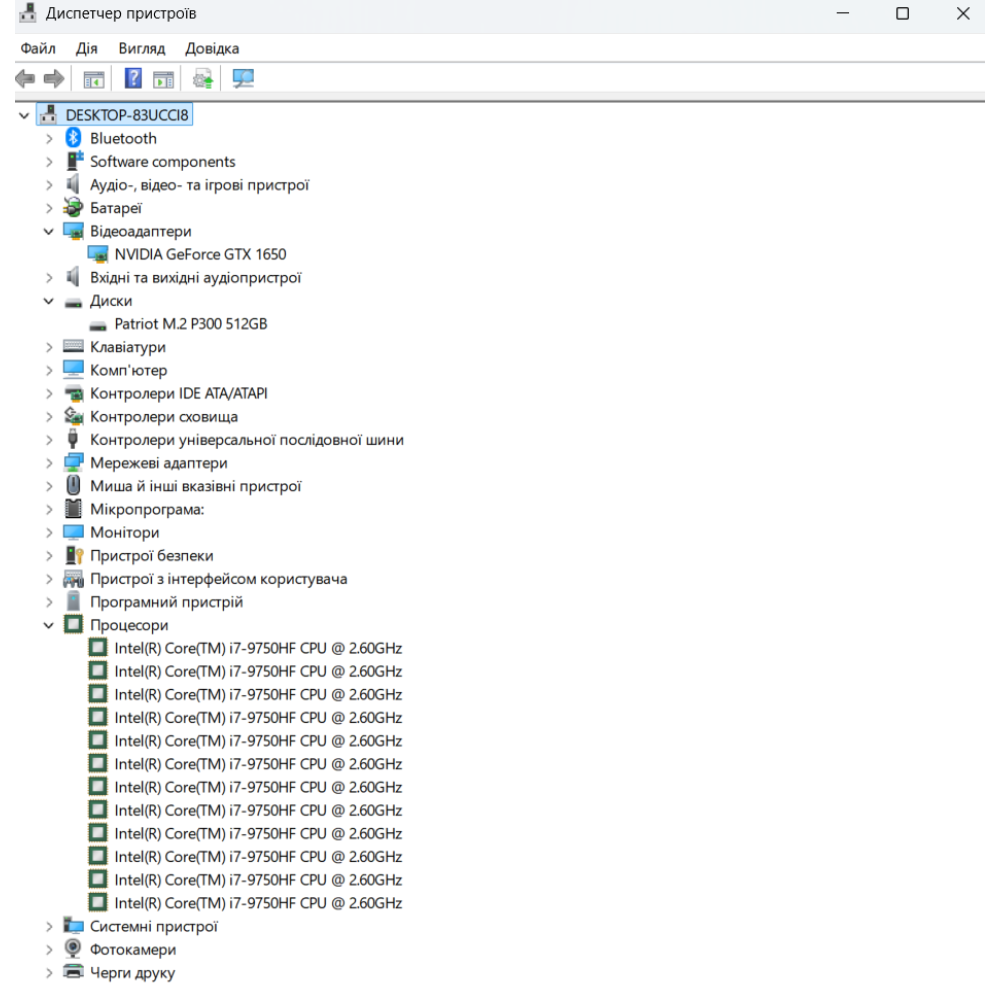Expand the Клавіатури category
The image size is (1000, 1000).
pos(48,347)
